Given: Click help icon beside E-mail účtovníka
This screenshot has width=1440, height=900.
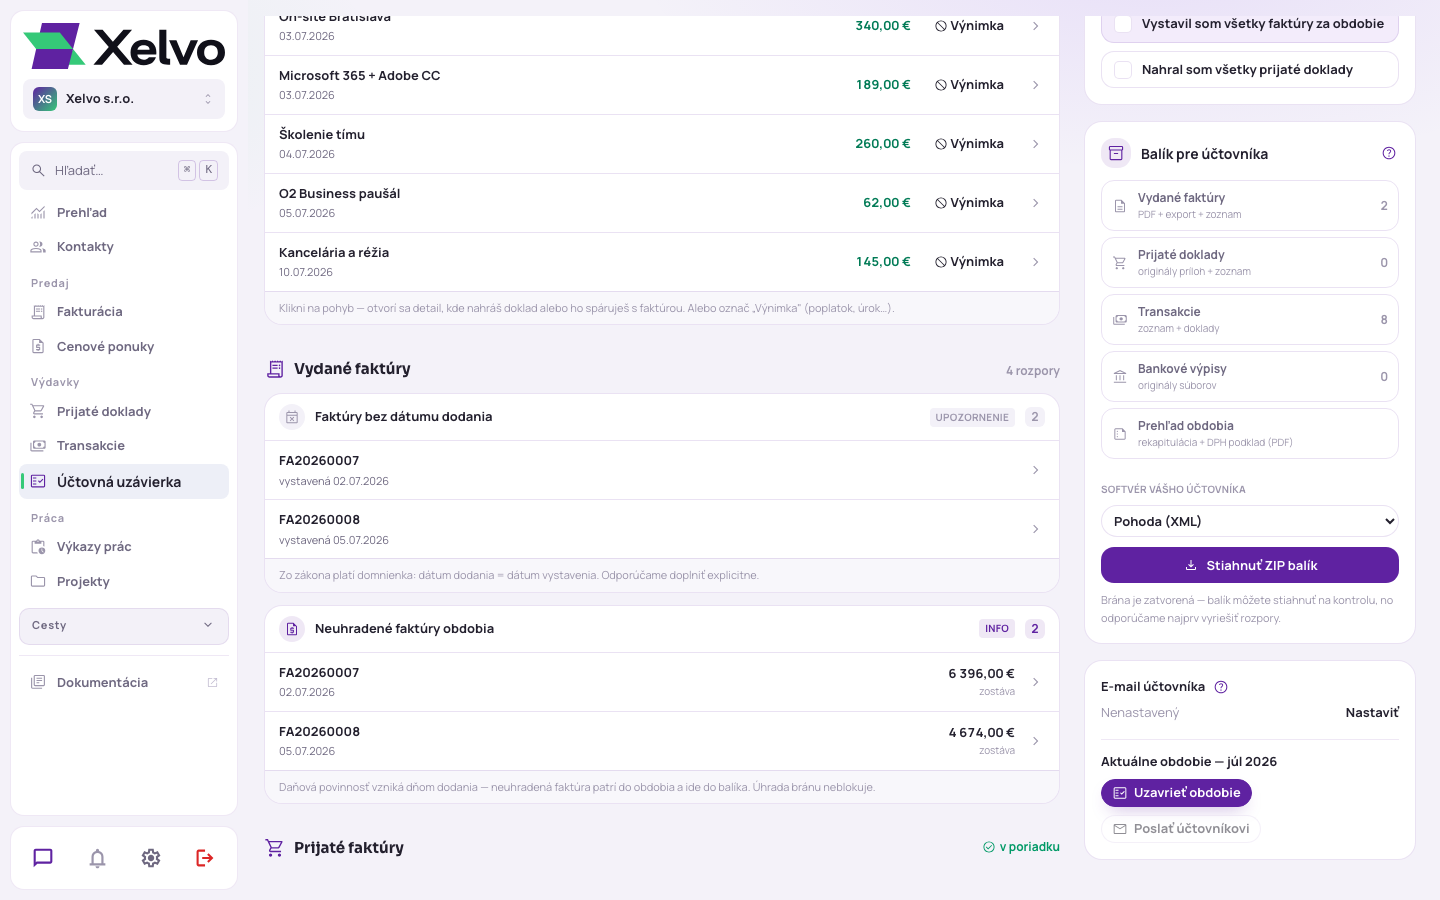Looking at the screenshot, I should point(1221,687).
